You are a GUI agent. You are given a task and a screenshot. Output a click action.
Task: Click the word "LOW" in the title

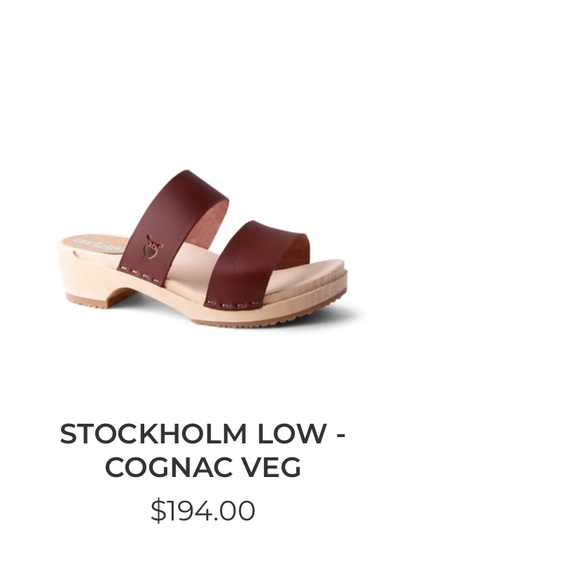tap(291, 434)
